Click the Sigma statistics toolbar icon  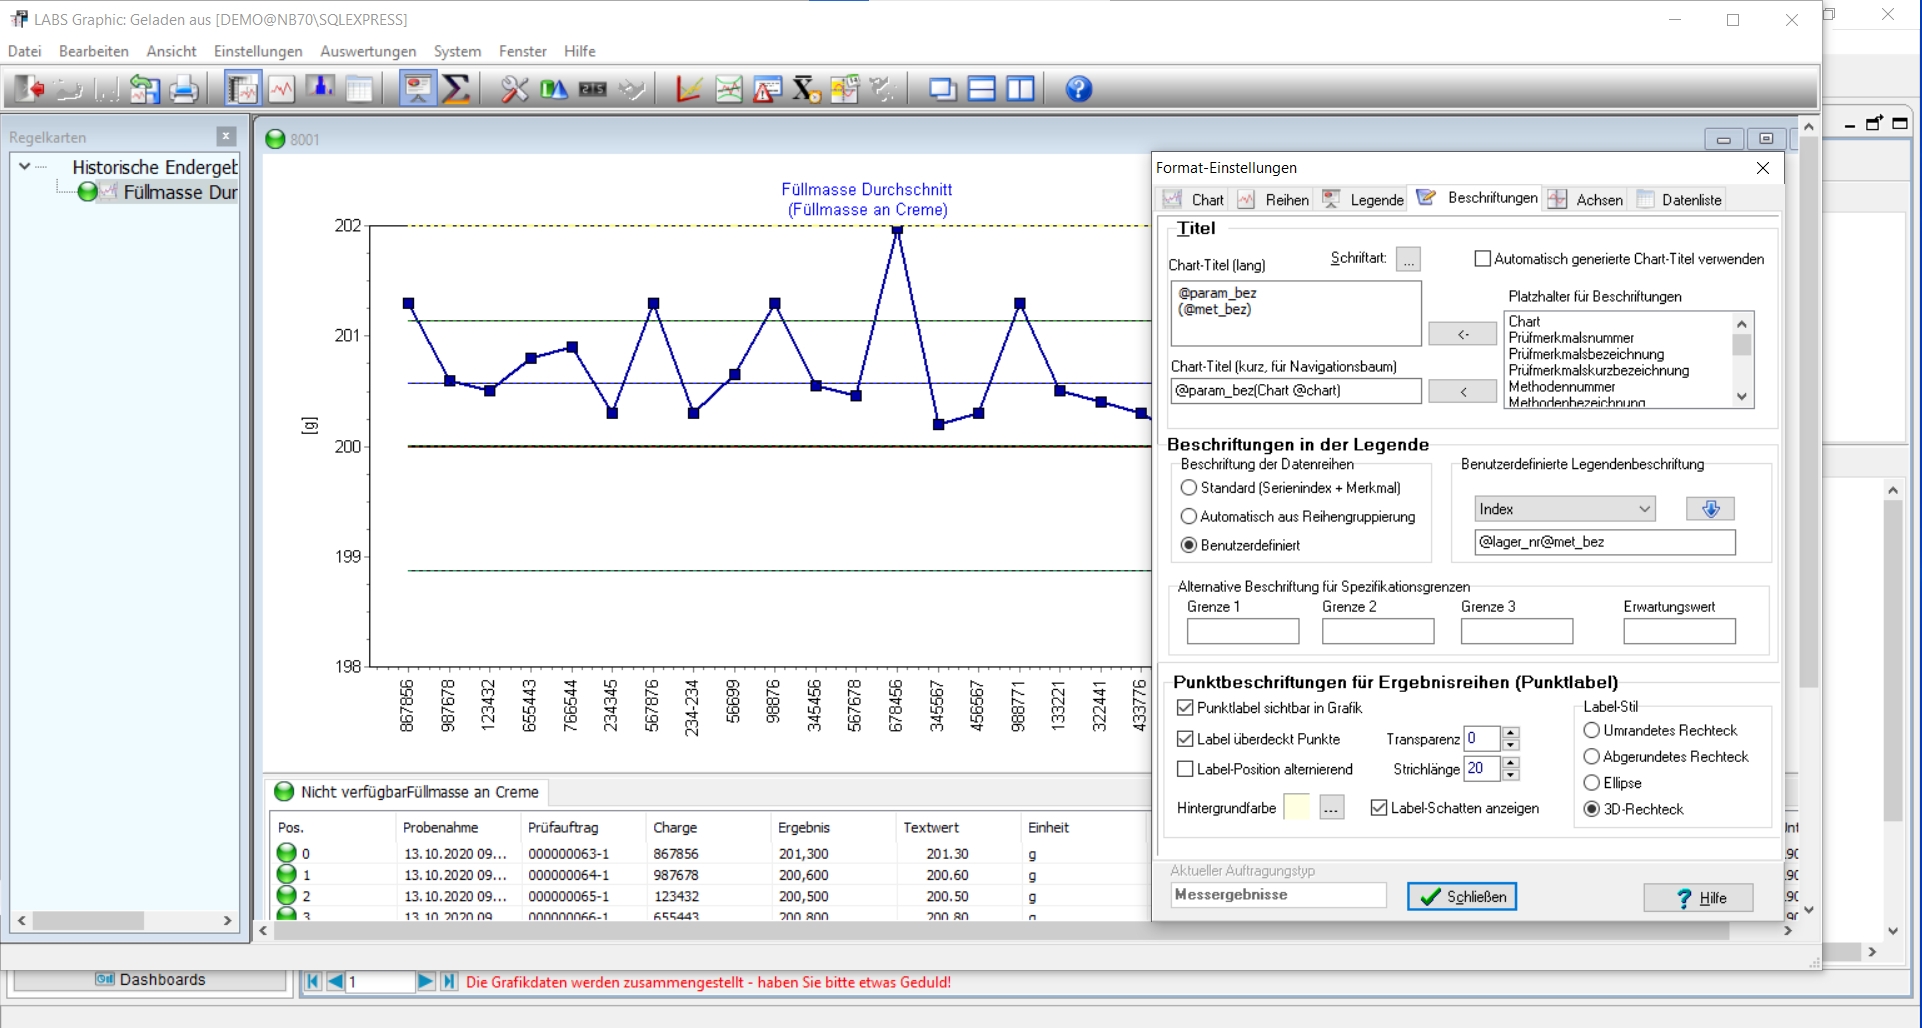coord(456,90)
